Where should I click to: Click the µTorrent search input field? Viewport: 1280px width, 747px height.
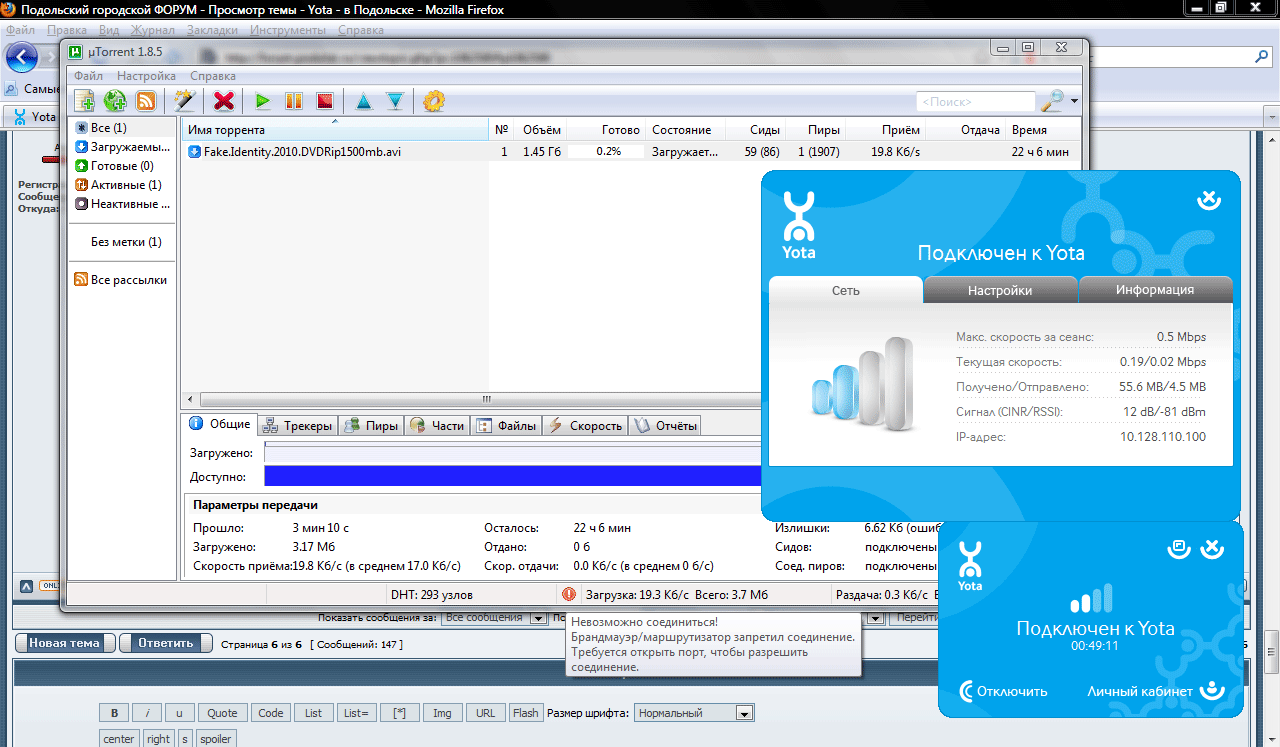[975, 102]
